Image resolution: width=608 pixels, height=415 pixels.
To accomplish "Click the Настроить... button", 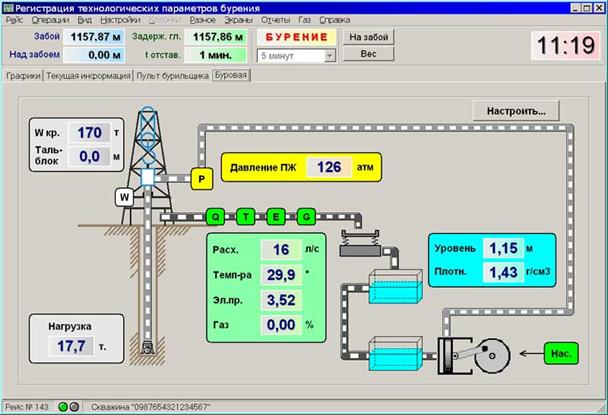I will (515, 110).
